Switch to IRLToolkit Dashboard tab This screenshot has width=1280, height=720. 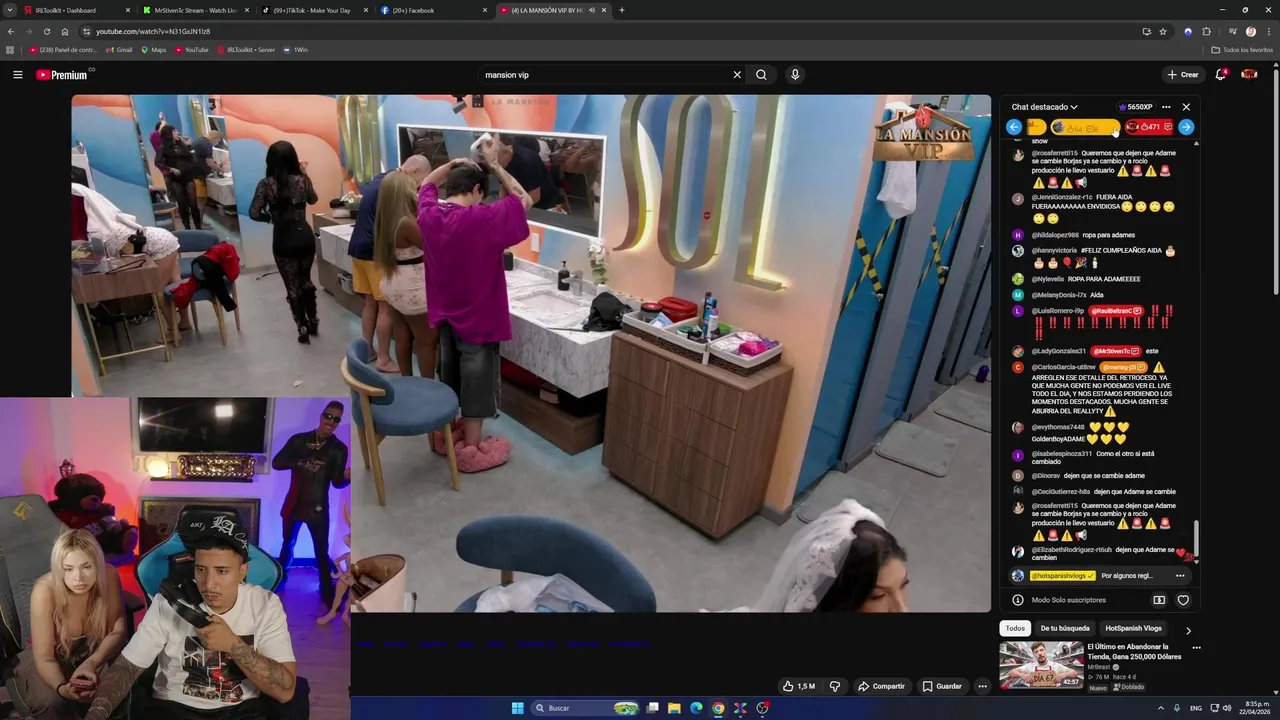(x=76, y=10)
